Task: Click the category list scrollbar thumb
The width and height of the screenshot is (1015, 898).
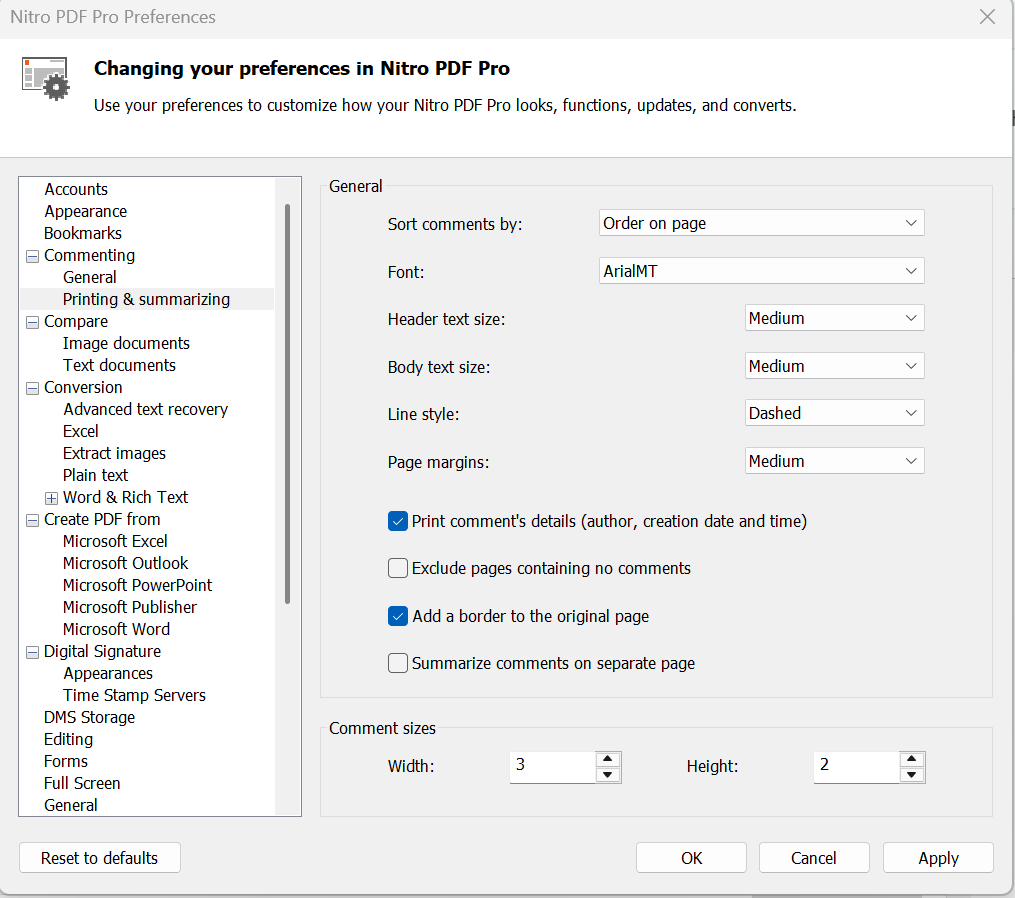Action: click(287, 404)
